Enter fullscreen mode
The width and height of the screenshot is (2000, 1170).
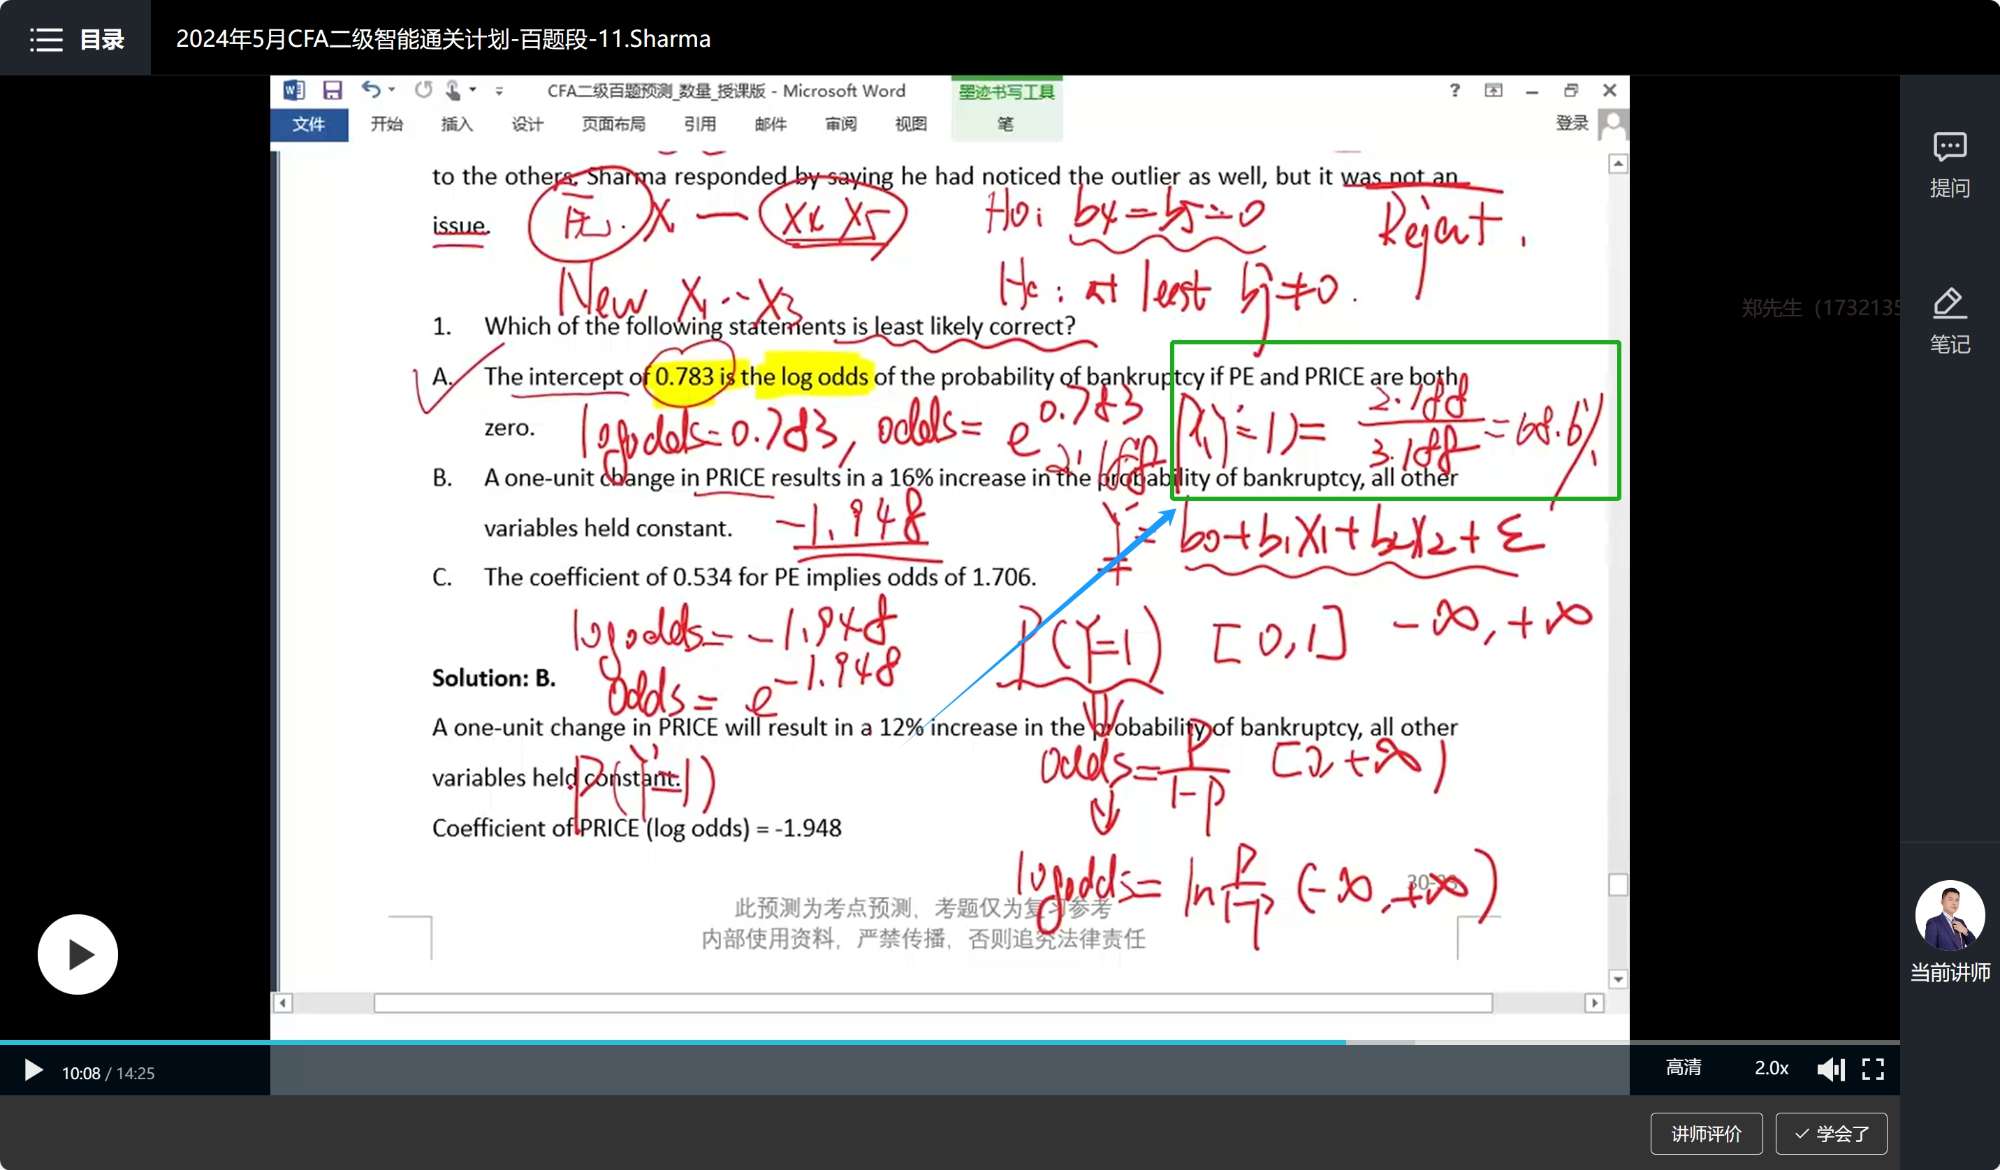click(1873, 1069)
